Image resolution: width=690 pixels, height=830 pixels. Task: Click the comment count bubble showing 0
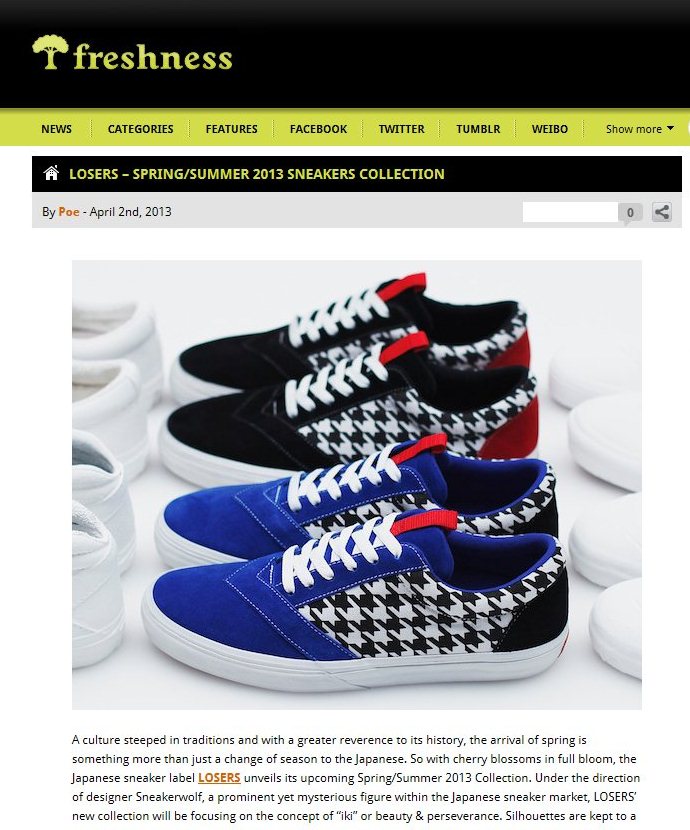[630, 213]
